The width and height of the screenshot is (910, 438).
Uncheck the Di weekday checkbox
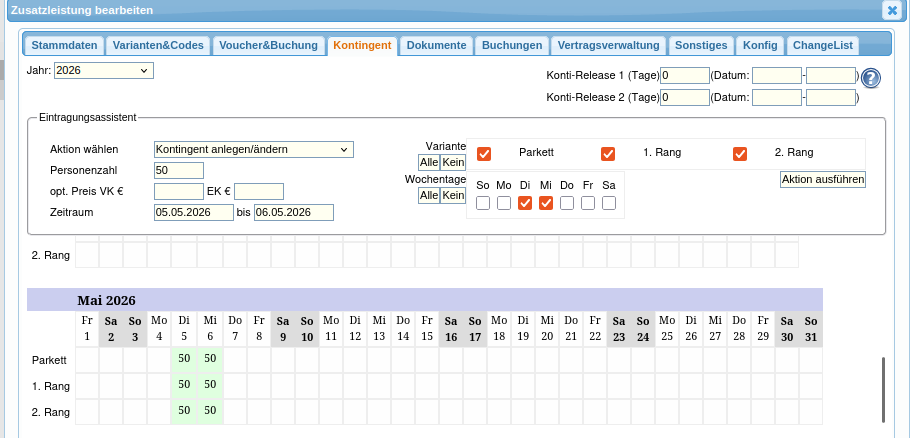tap(525, 203)
